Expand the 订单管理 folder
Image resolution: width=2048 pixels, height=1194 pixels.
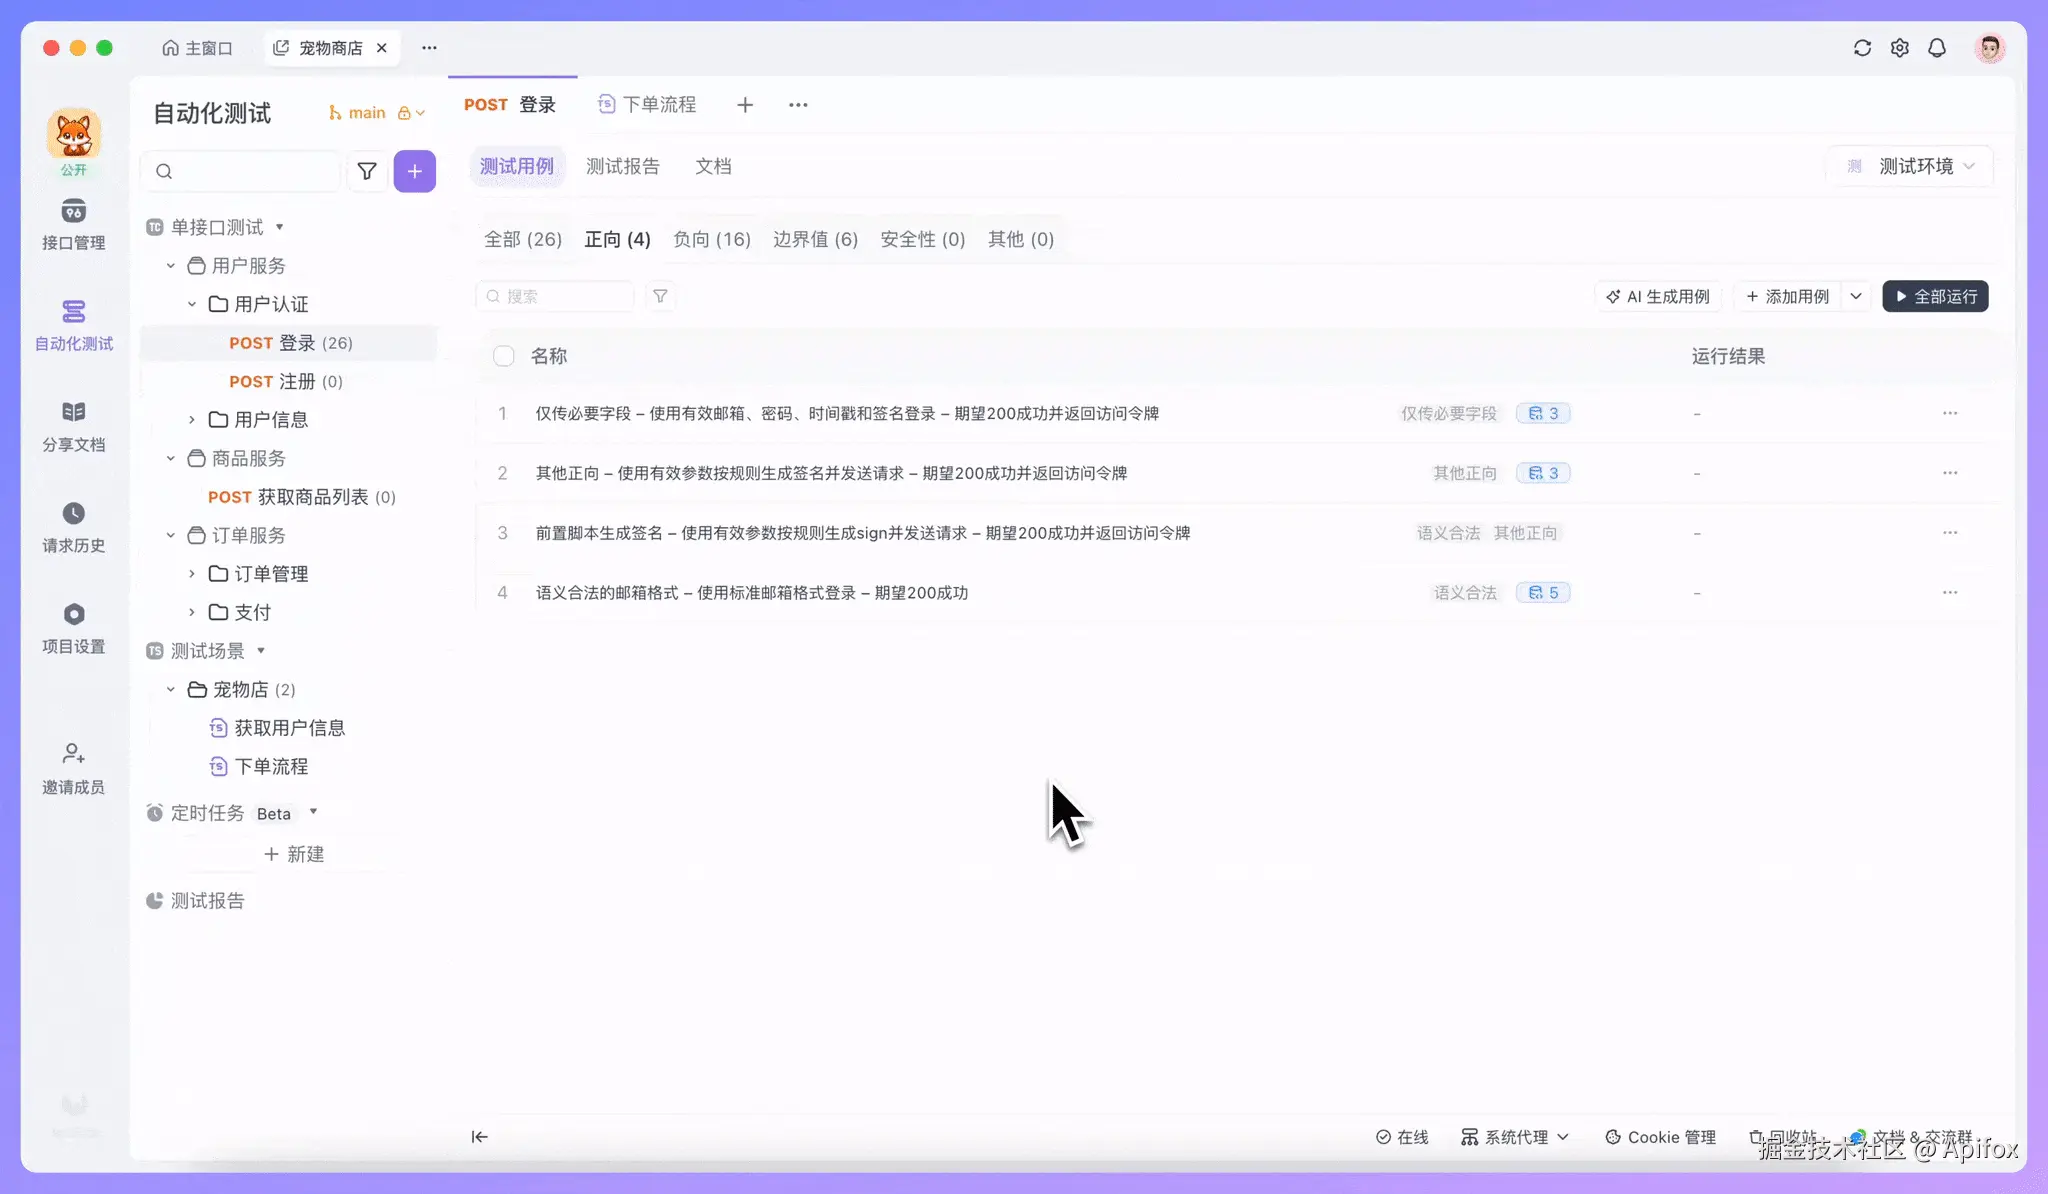pos(192,574)
